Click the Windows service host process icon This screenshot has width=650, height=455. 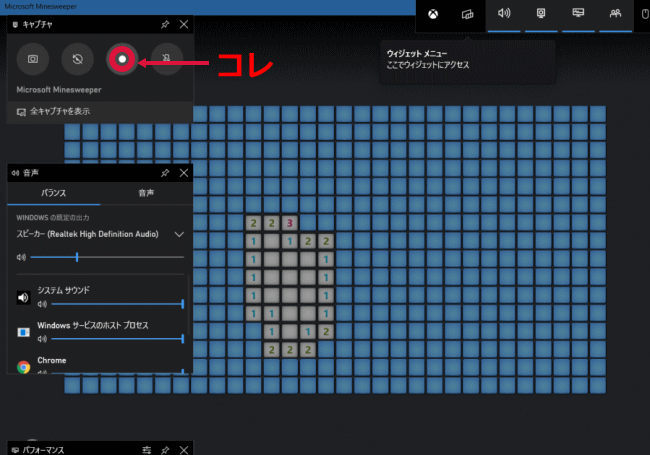click(24, 332)
